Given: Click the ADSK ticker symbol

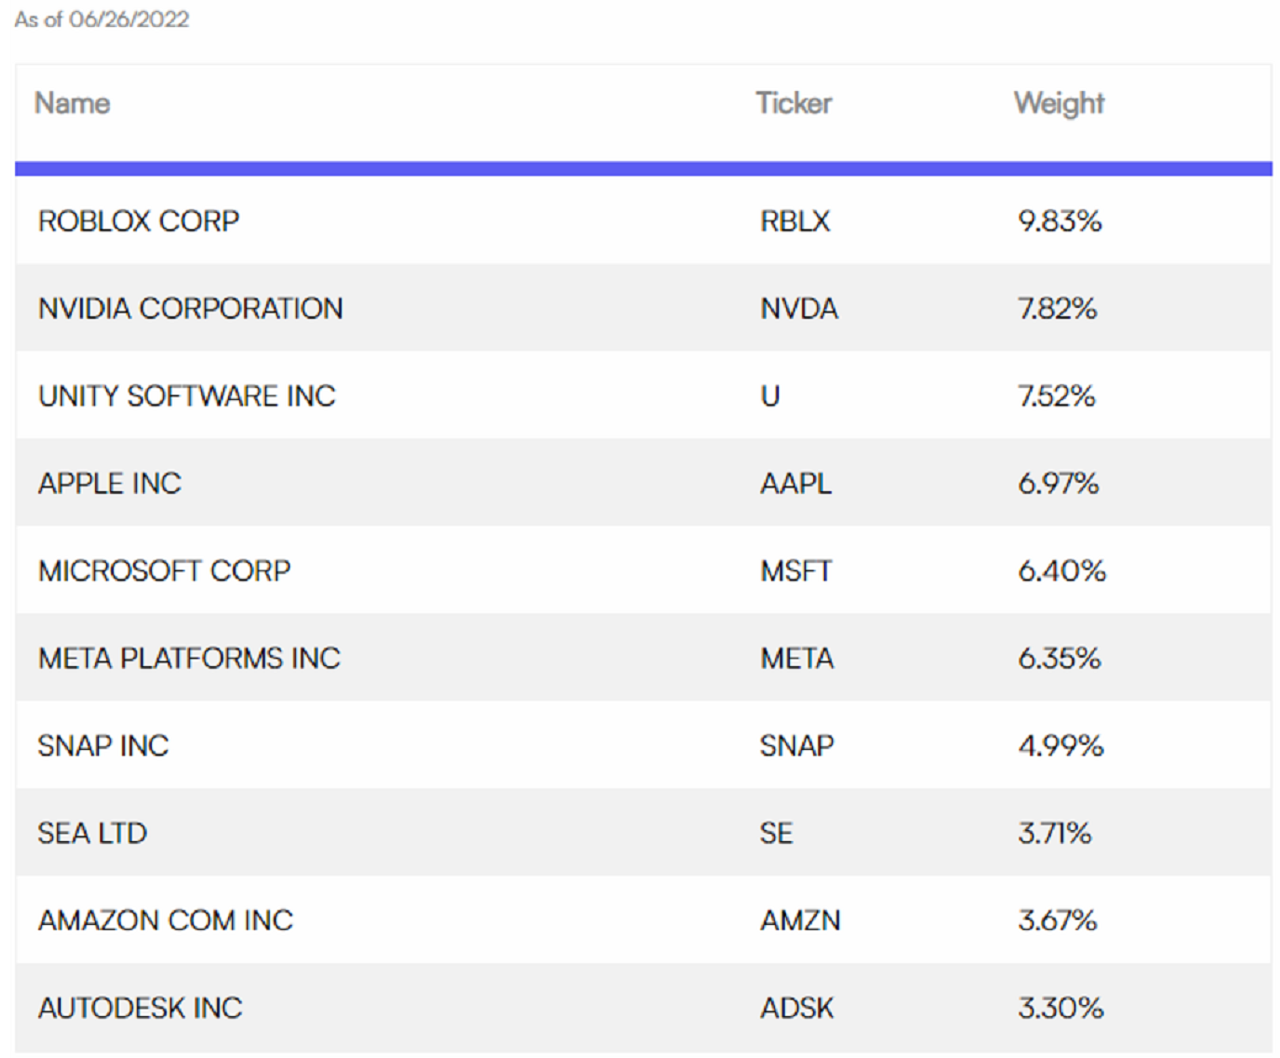Looking at the screenshot, I should 797,1008.
